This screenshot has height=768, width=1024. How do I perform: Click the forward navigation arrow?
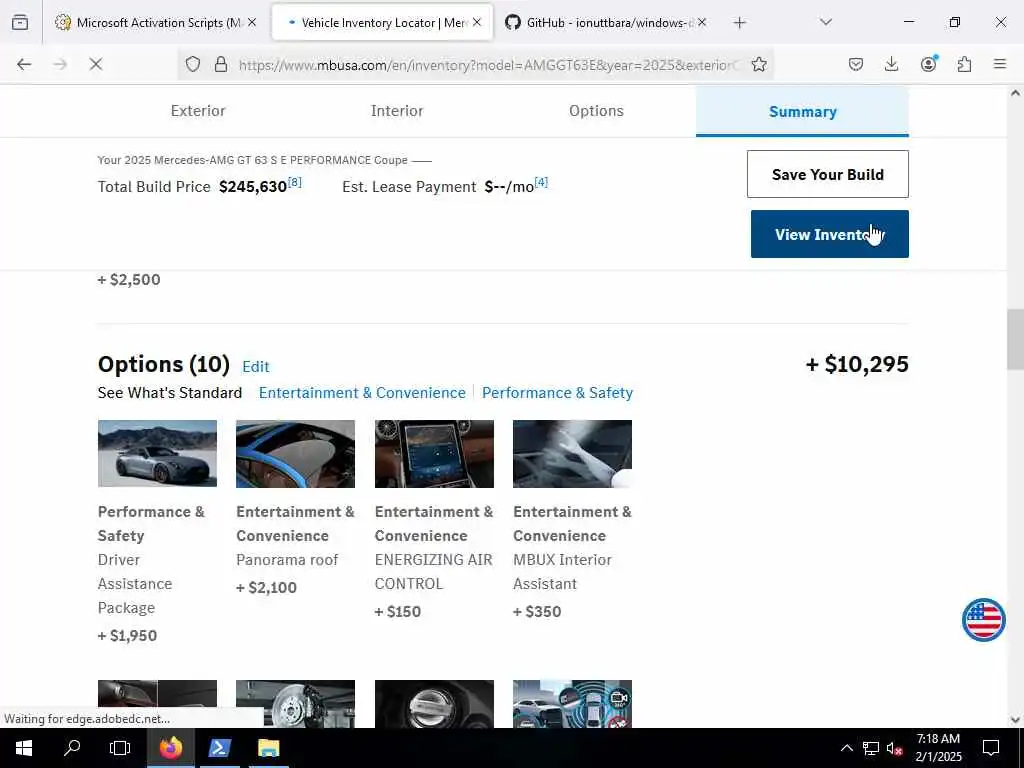click(60, 64)
